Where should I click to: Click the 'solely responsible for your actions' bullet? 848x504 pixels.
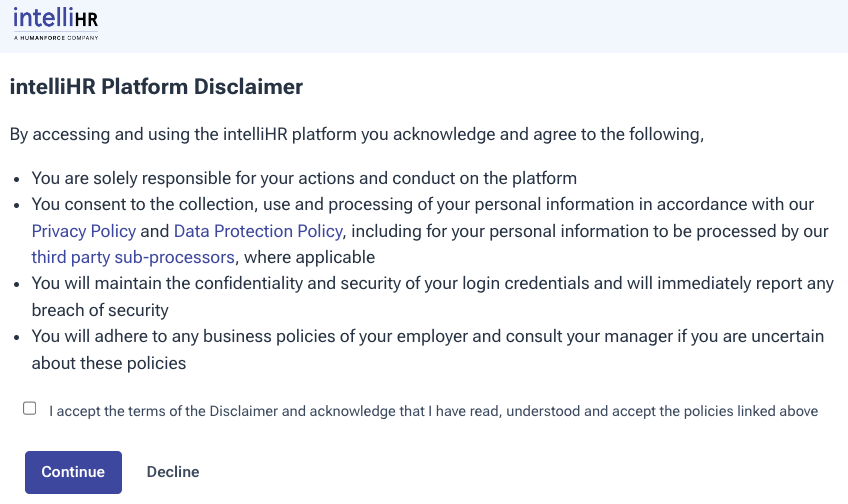click(304, 179)
